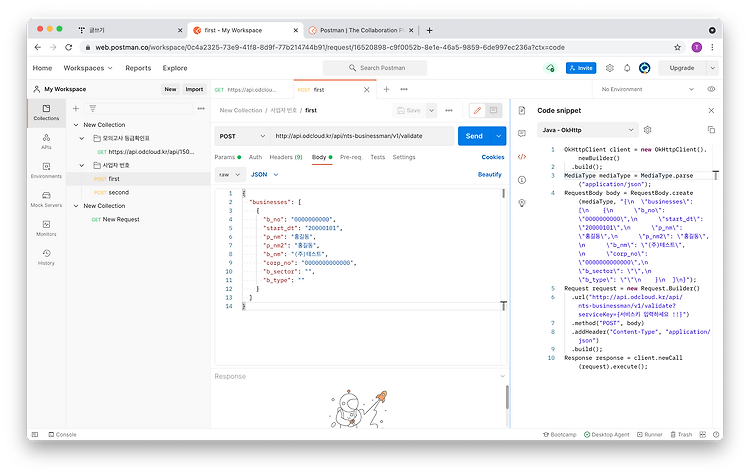Open the History sidebar panel

click(46, 257)
